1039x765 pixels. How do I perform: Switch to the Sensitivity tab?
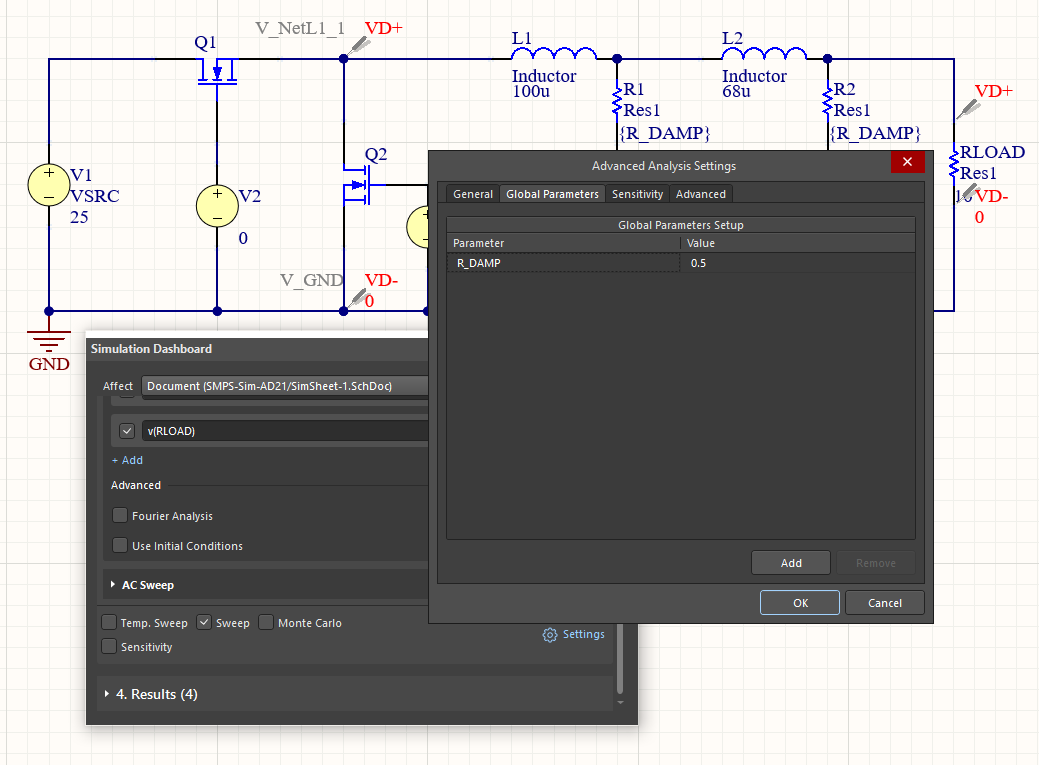pos(637,193)
